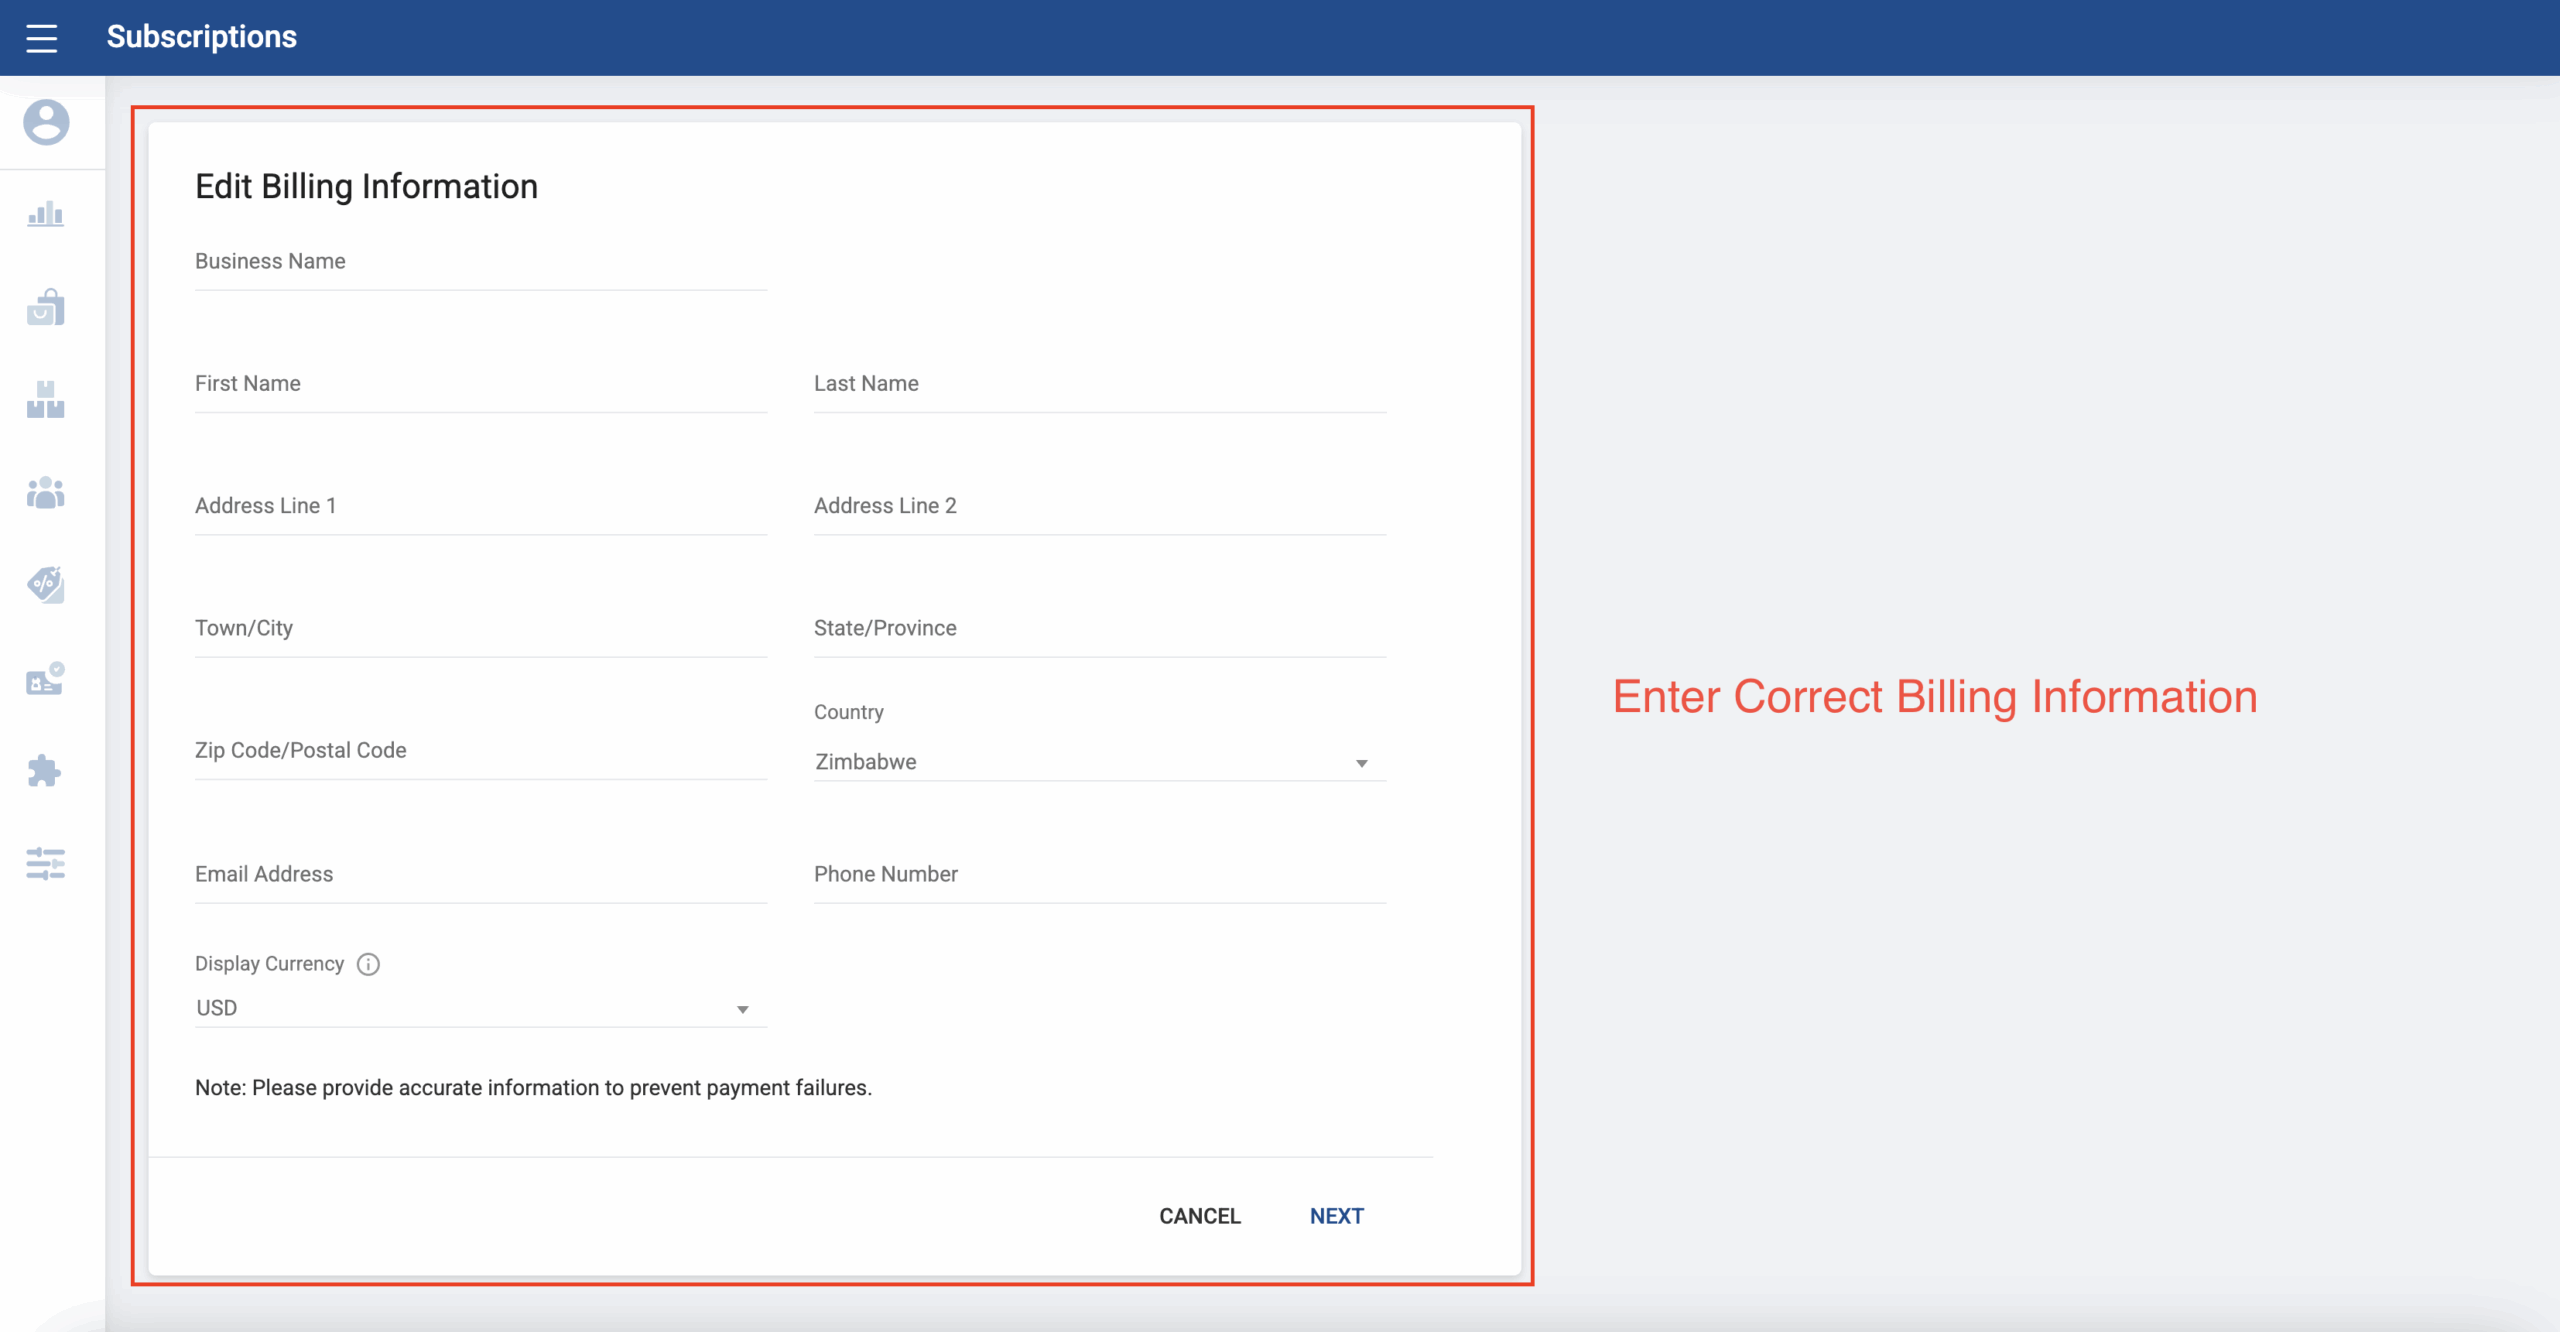Open the orders shopping bag icon
2560x1332 pixels.
pyautogui.click(x=45, y=307)
